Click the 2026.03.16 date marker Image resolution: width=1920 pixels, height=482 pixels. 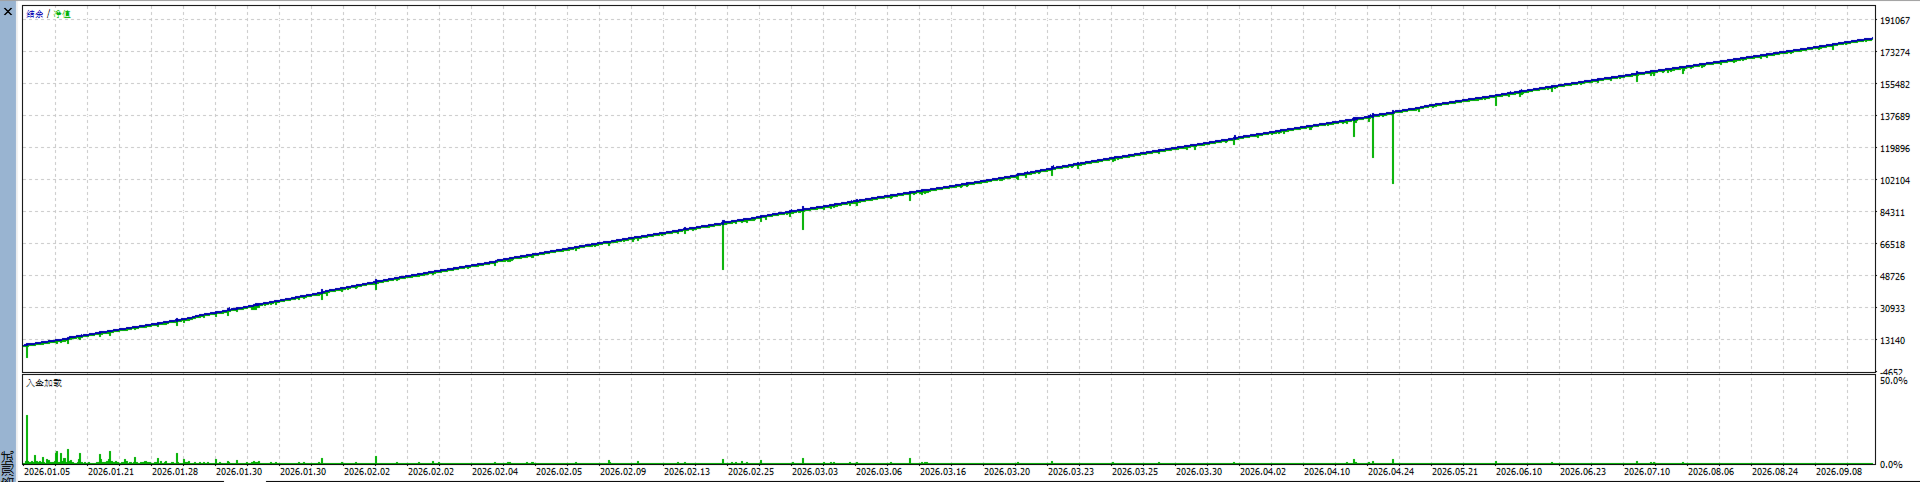pyautogui.click(x=943, y=471)
